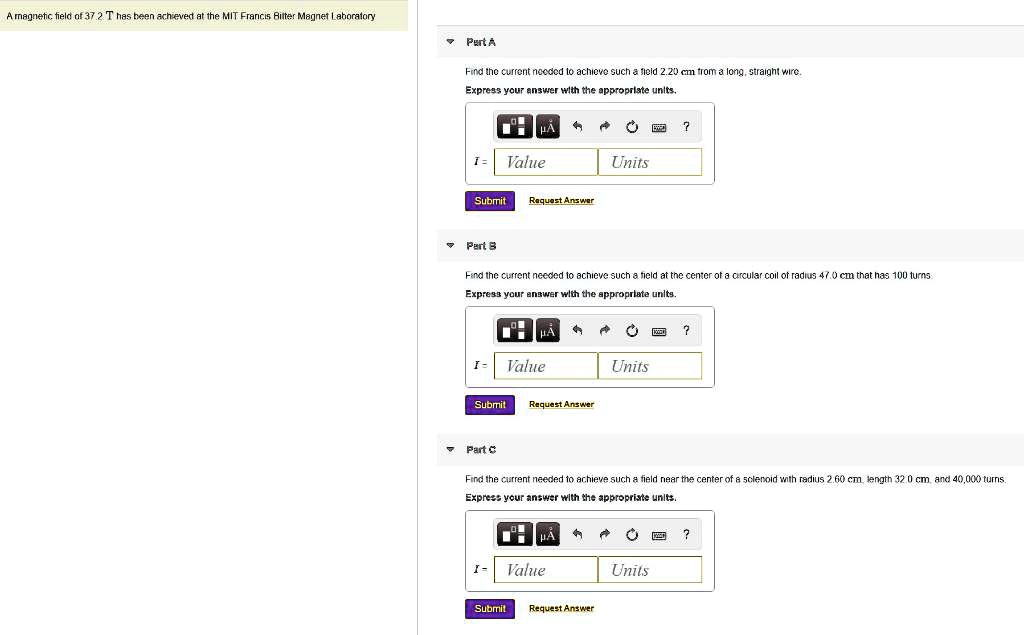
Task: Collapse the Part B section
Action: 450,246
